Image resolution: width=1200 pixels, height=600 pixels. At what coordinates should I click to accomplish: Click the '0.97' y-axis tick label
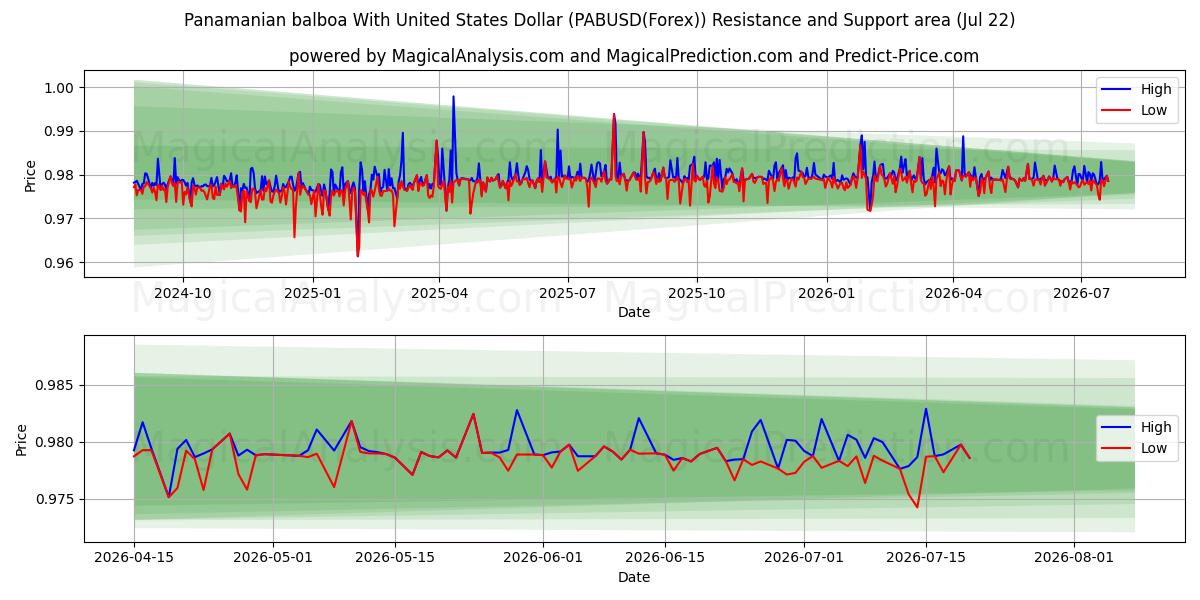(60, 219)
